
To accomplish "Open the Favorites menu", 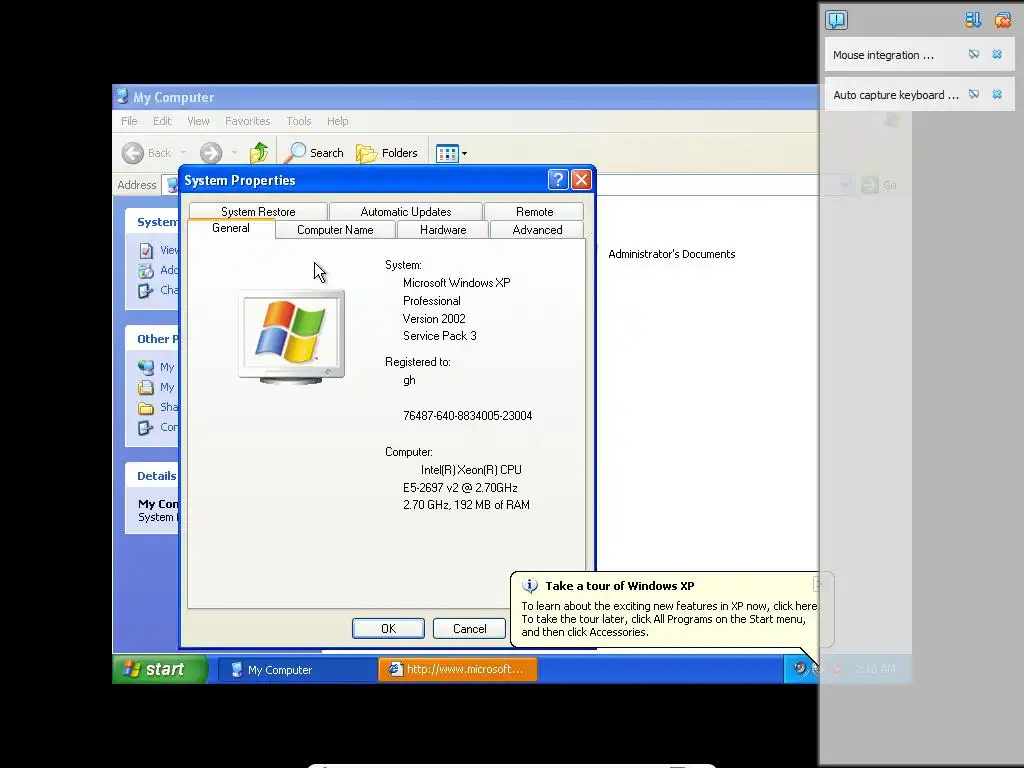I will [x=248, y=121].
